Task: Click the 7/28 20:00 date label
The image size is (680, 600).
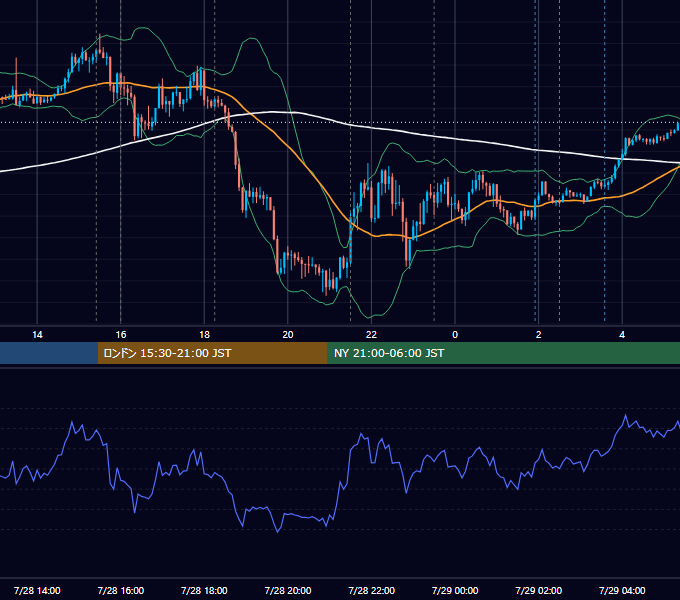Action: [288, 590]
